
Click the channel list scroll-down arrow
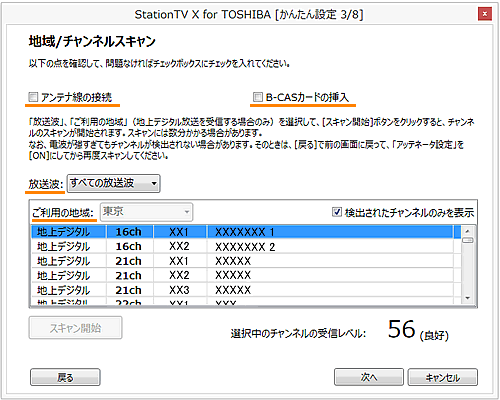click(468, 298)
